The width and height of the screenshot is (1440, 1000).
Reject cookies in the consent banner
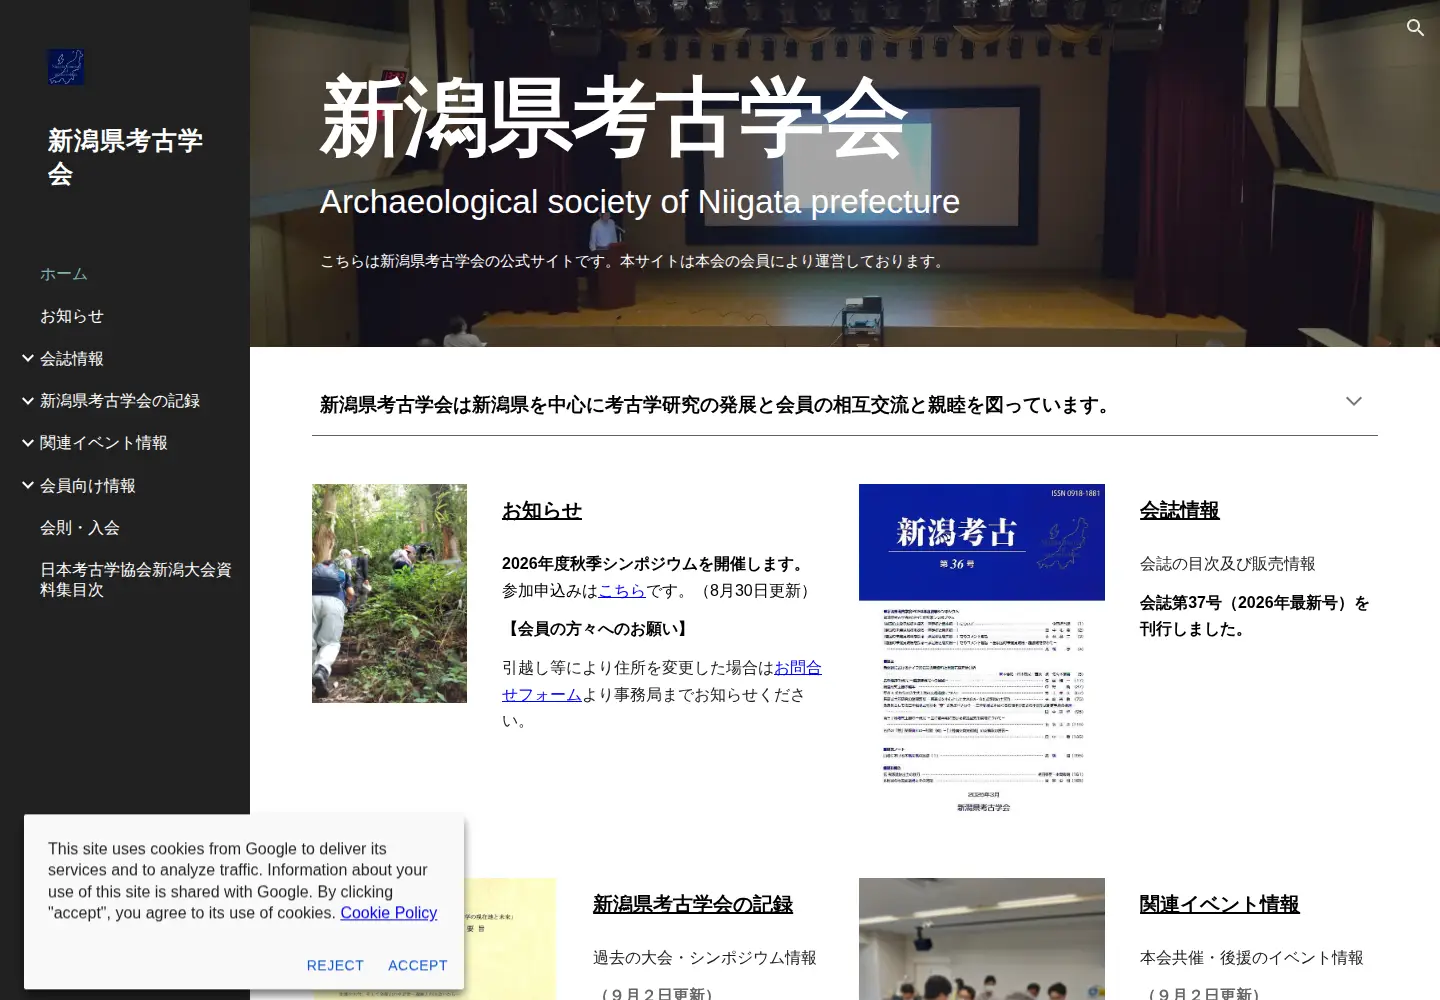pyautogui.click(x=335, y=966)
